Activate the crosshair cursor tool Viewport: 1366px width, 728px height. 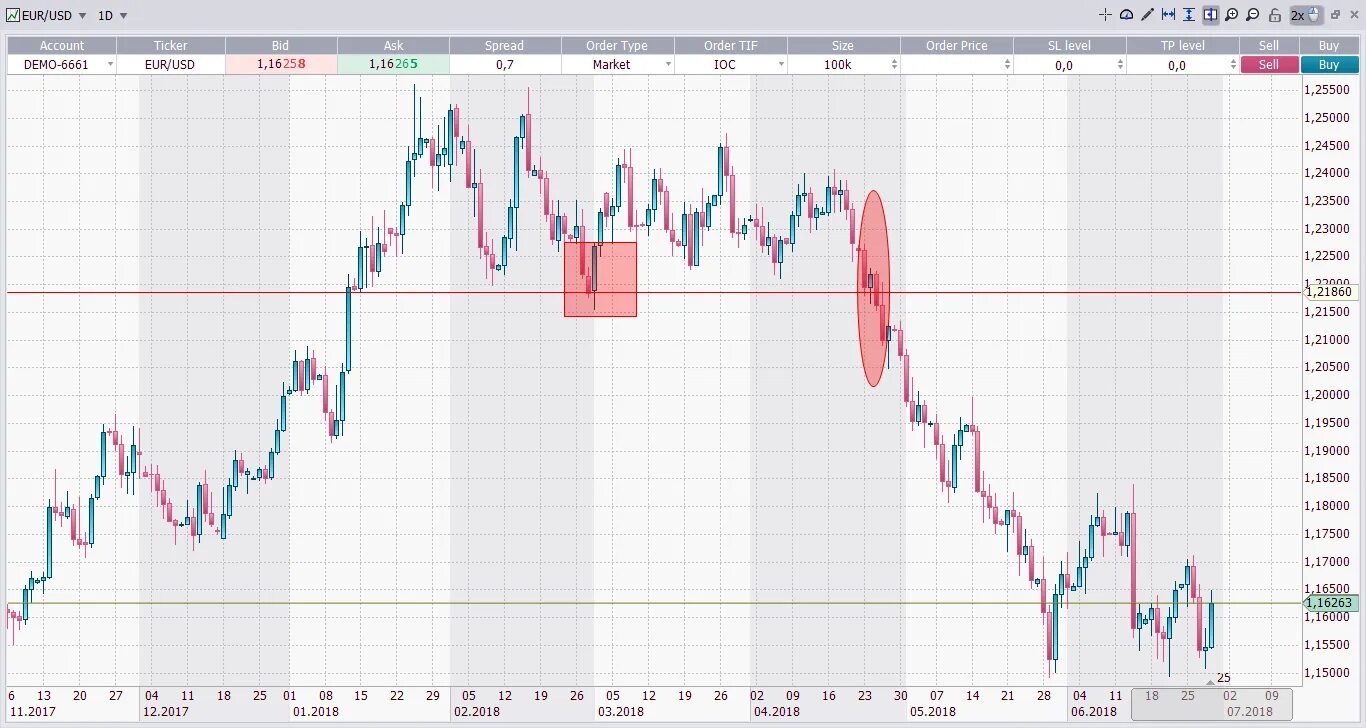tap(1105, 15)
